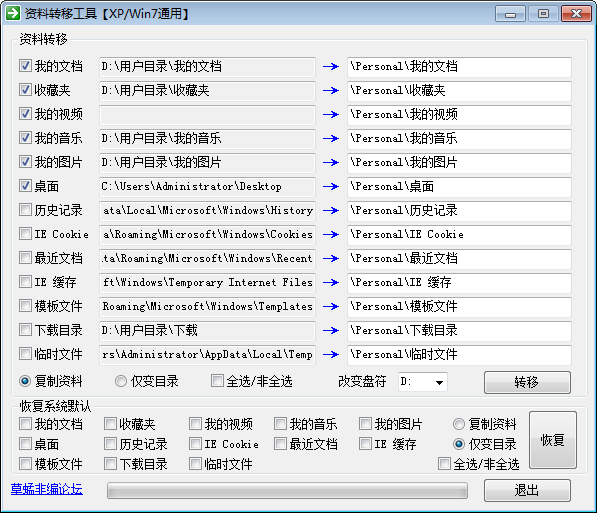Toggle 全选/非全选 in restore section
Image resolution: width=597 pixels, height=513 pixels.
[x=444, y=464]
